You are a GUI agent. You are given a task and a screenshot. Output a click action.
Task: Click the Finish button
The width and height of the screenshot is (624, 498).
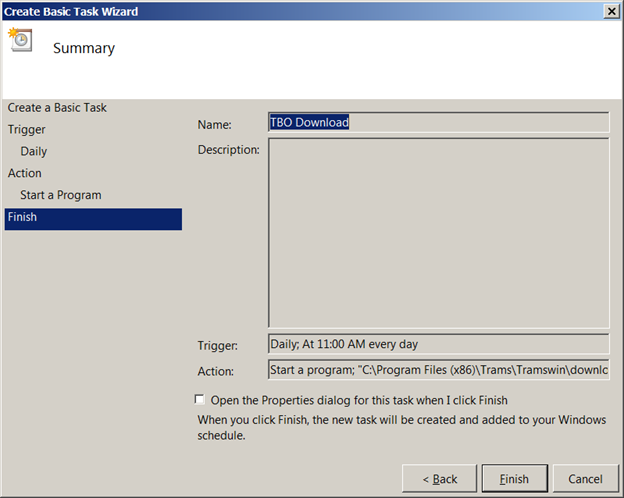coord(515,478)
